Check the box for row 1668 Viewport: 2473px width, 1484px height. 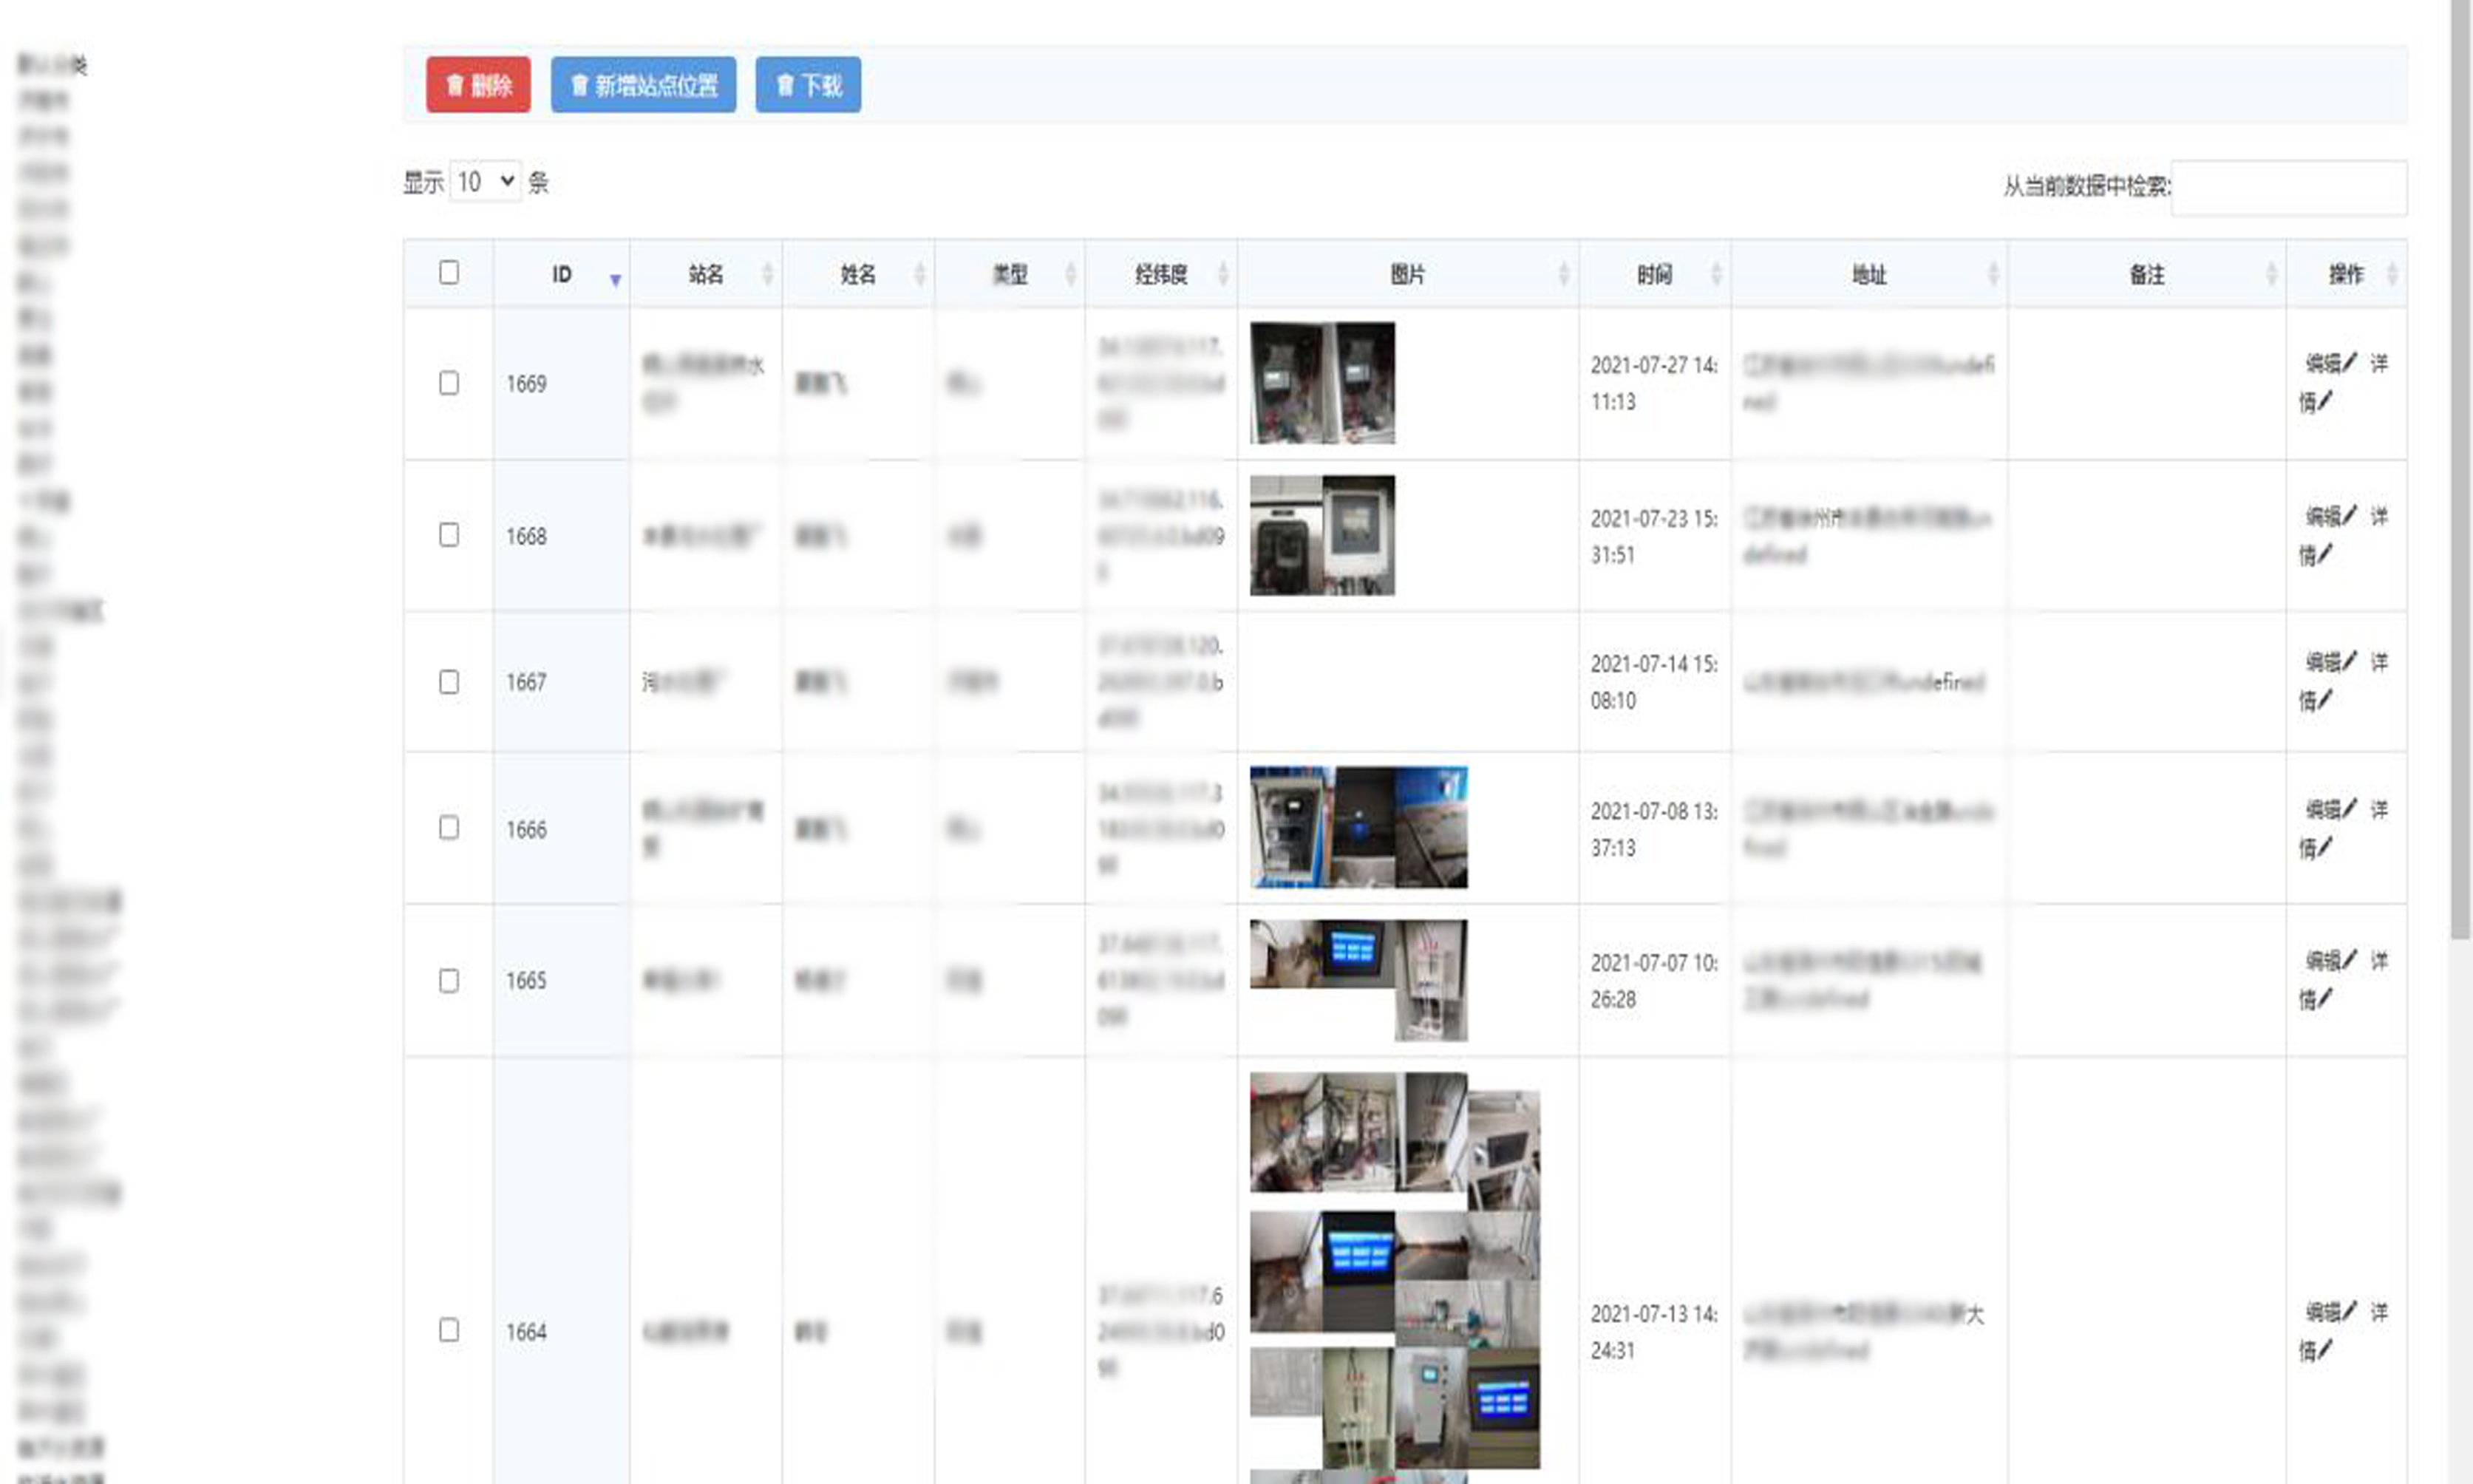[449, 535]
